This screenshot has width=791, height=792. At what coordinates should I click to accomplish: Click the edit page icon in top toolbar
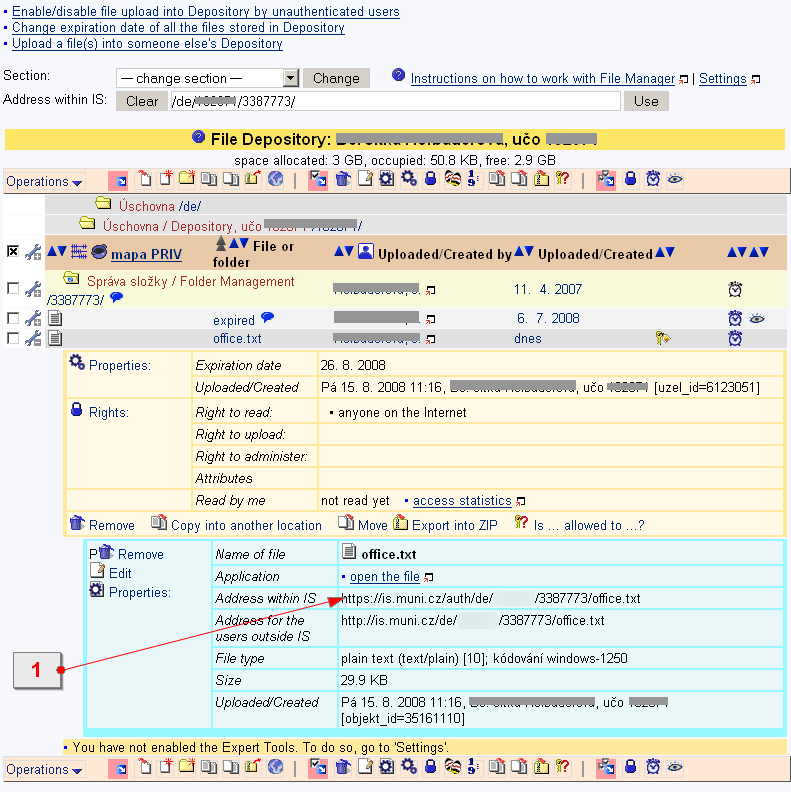click(365, 179)
